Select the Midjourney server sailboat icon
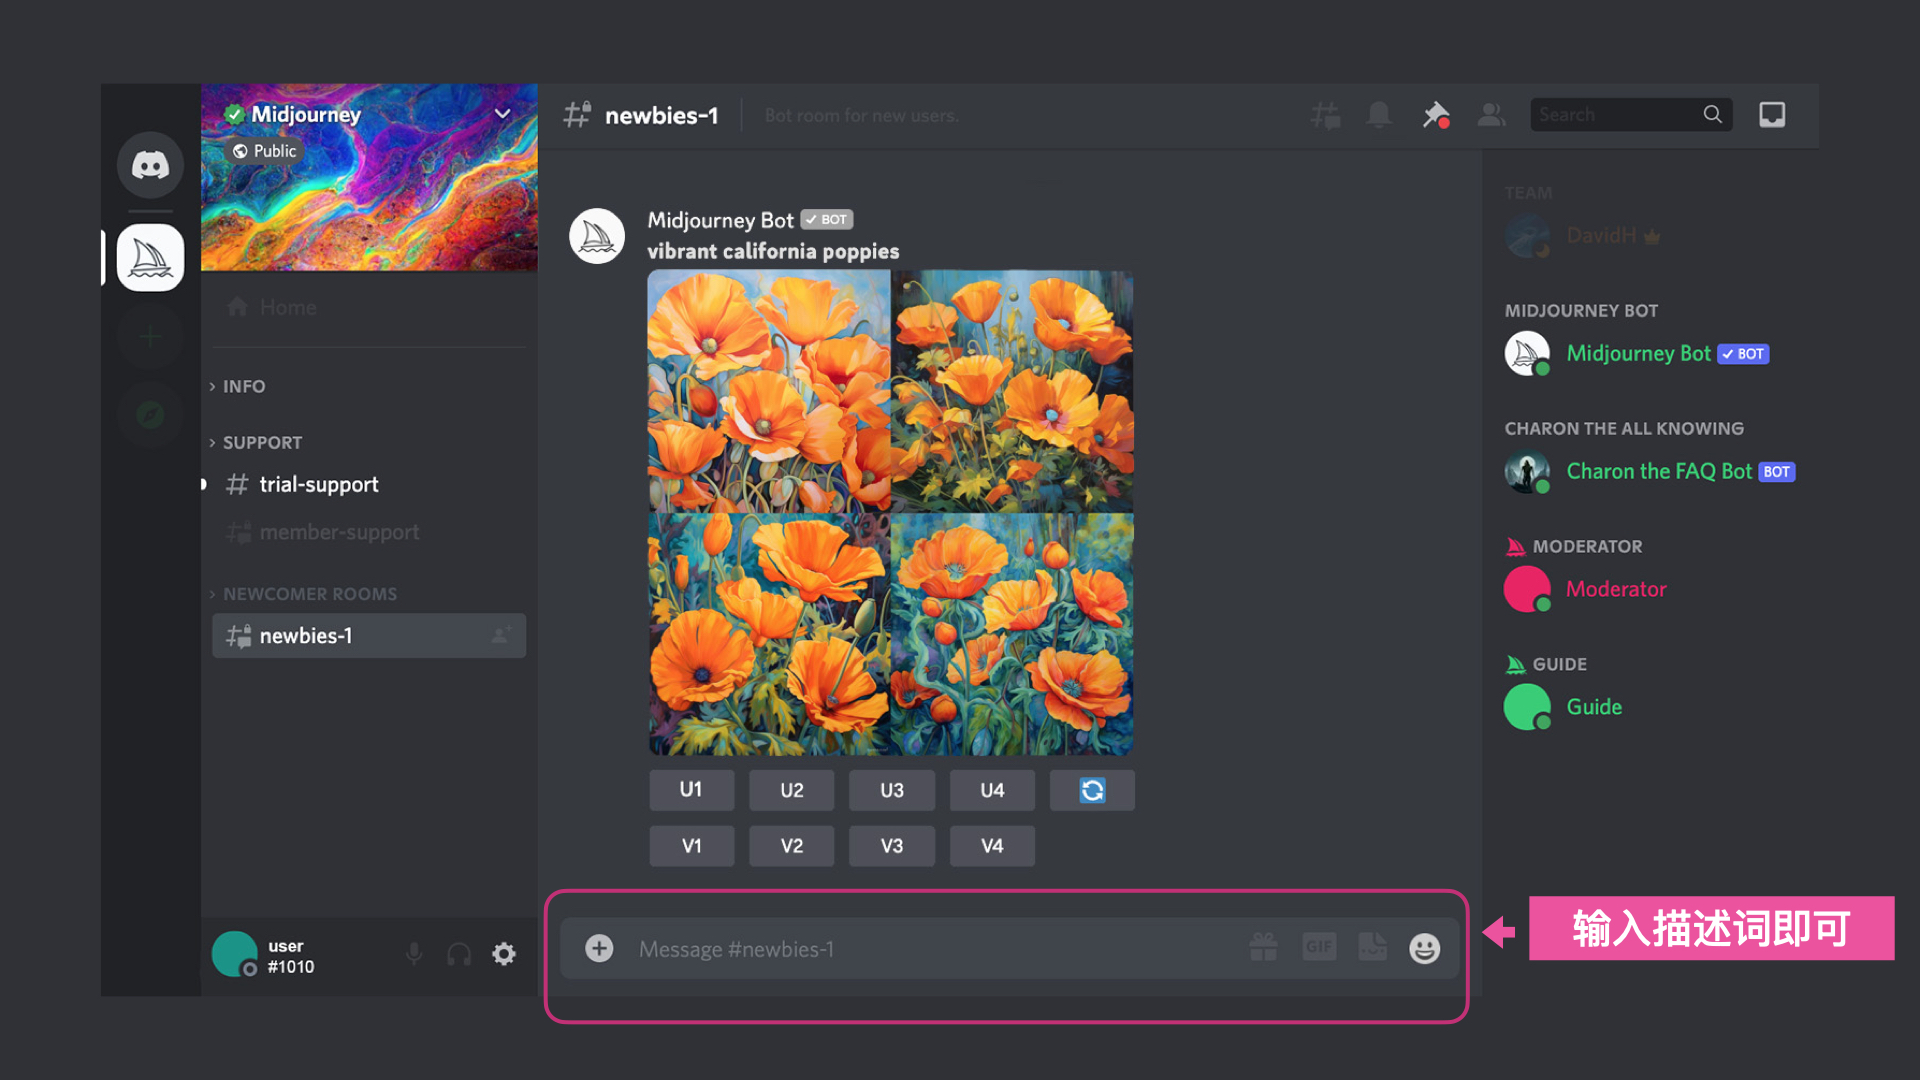The width and height of the screenshot is (1920, 1080). tap(150, 258)
